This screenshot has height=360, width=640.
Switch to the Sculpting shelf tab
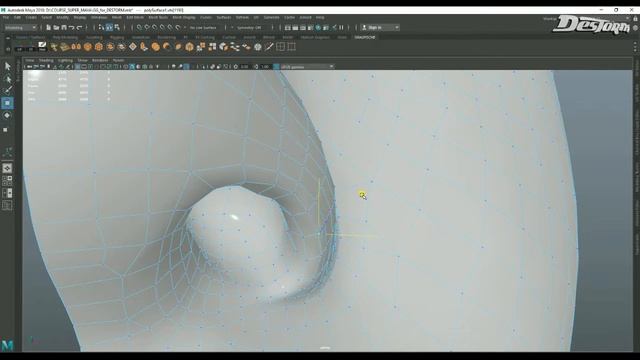[x=94, y=38]
